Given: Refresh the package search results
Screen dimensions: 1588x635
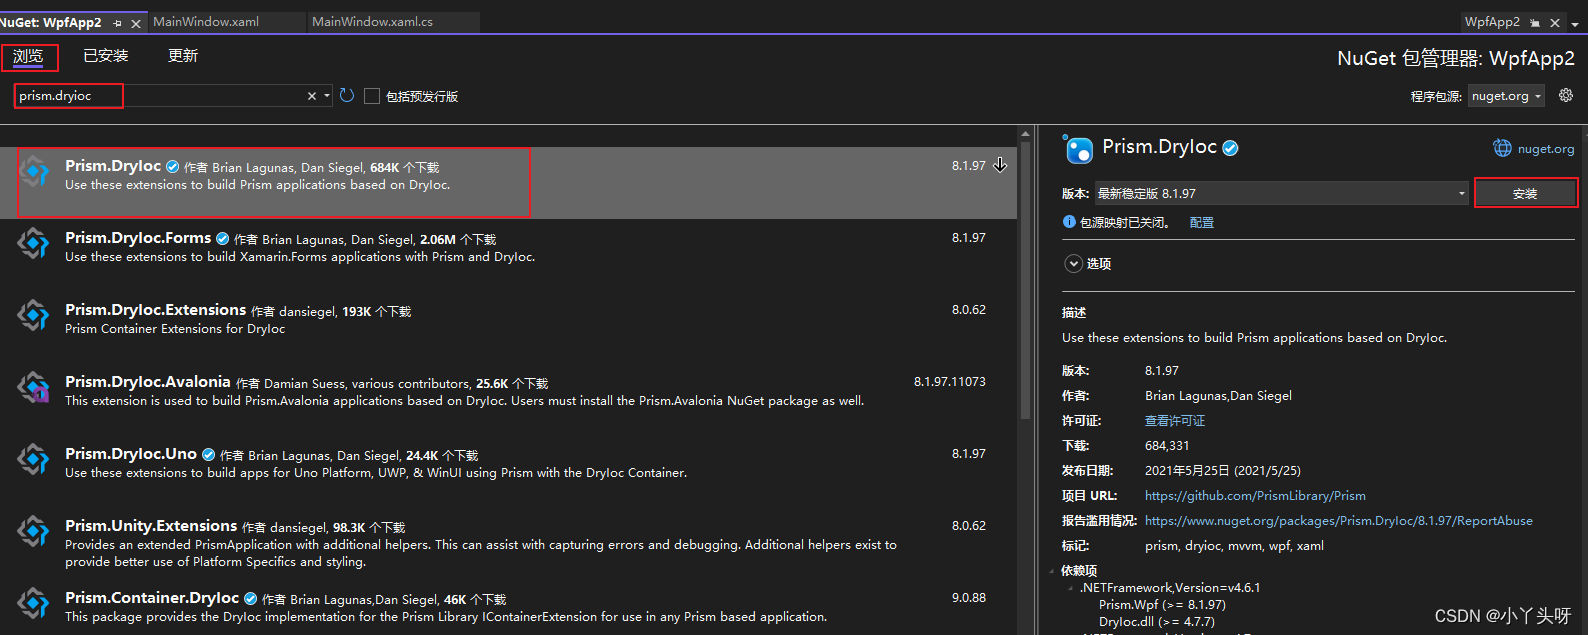Looking at the screenshot, I should 347,96.
